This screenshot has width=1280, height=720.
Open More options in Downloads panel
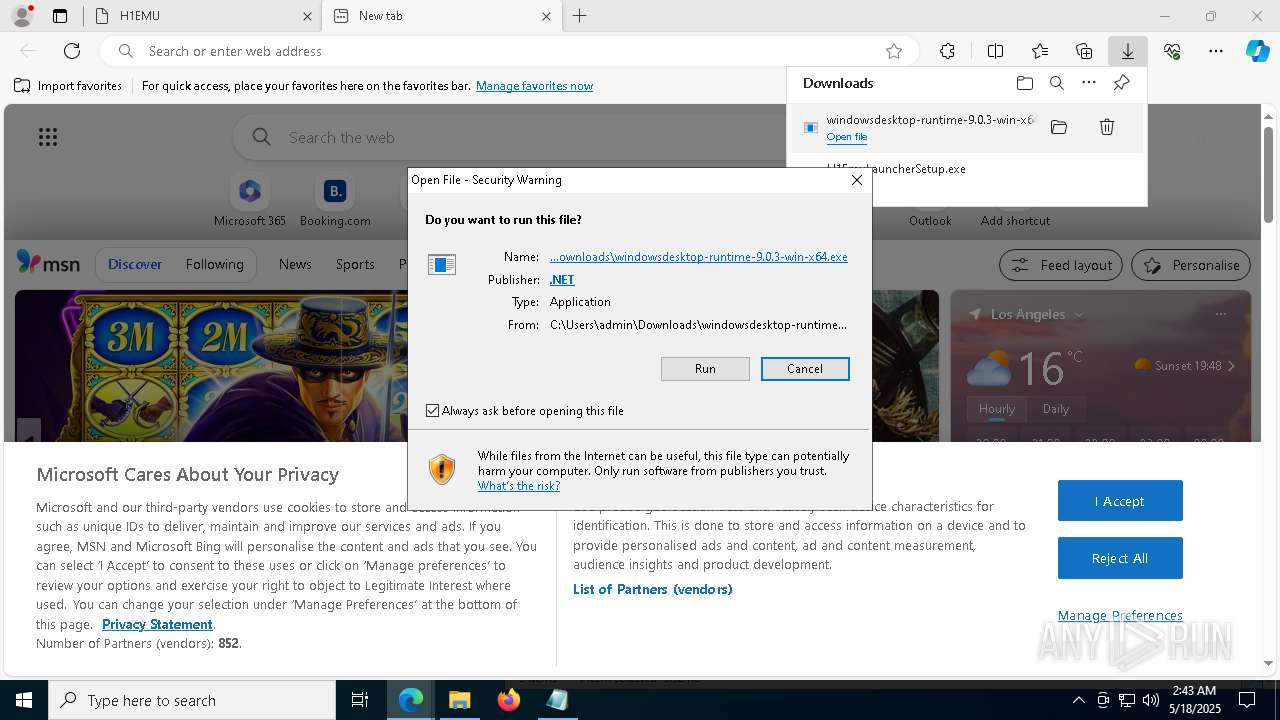click(x=1089, y=83)
